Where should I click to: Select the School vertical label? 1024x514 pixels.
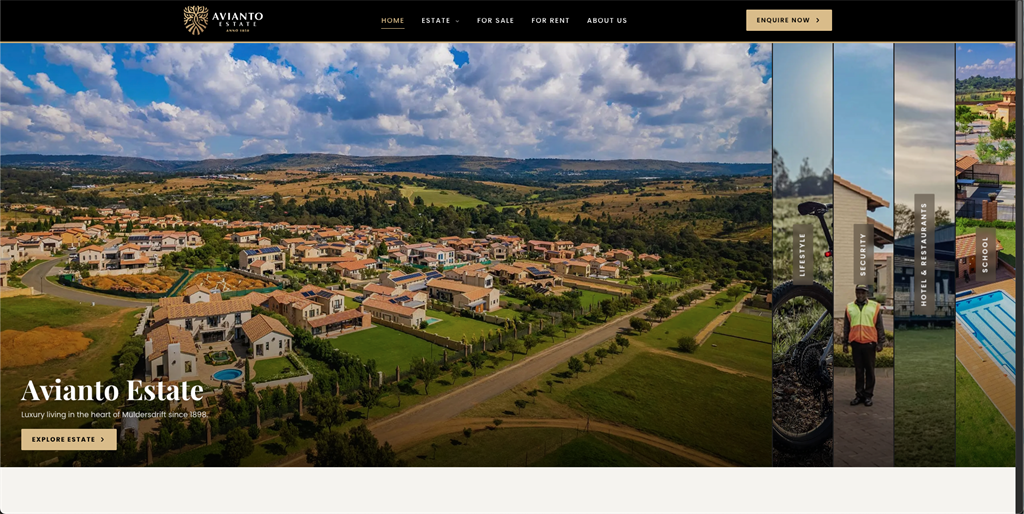(x=985, y=255)
